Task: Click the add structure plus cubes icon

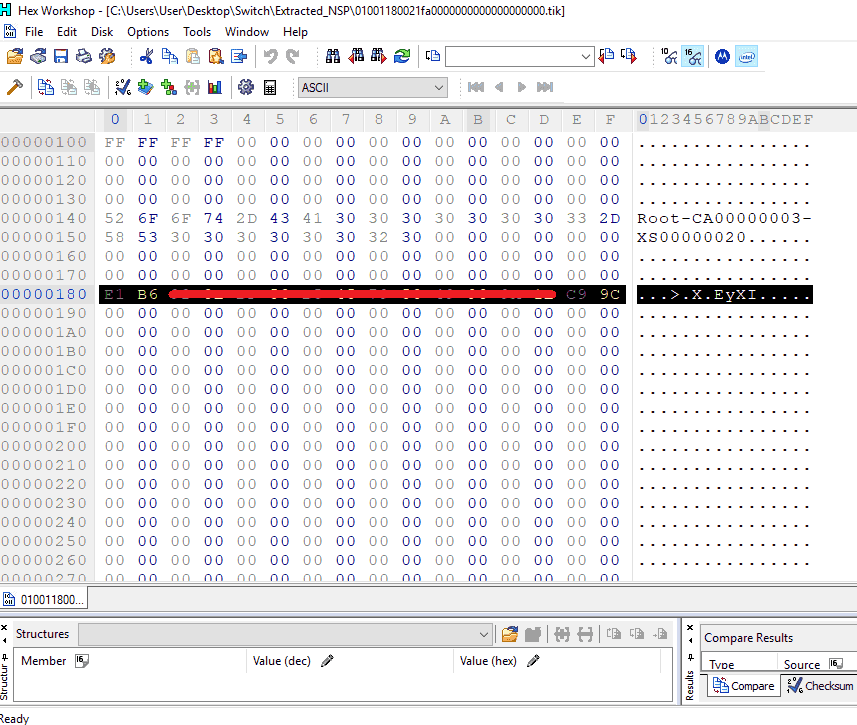Action: coord(169,87)
